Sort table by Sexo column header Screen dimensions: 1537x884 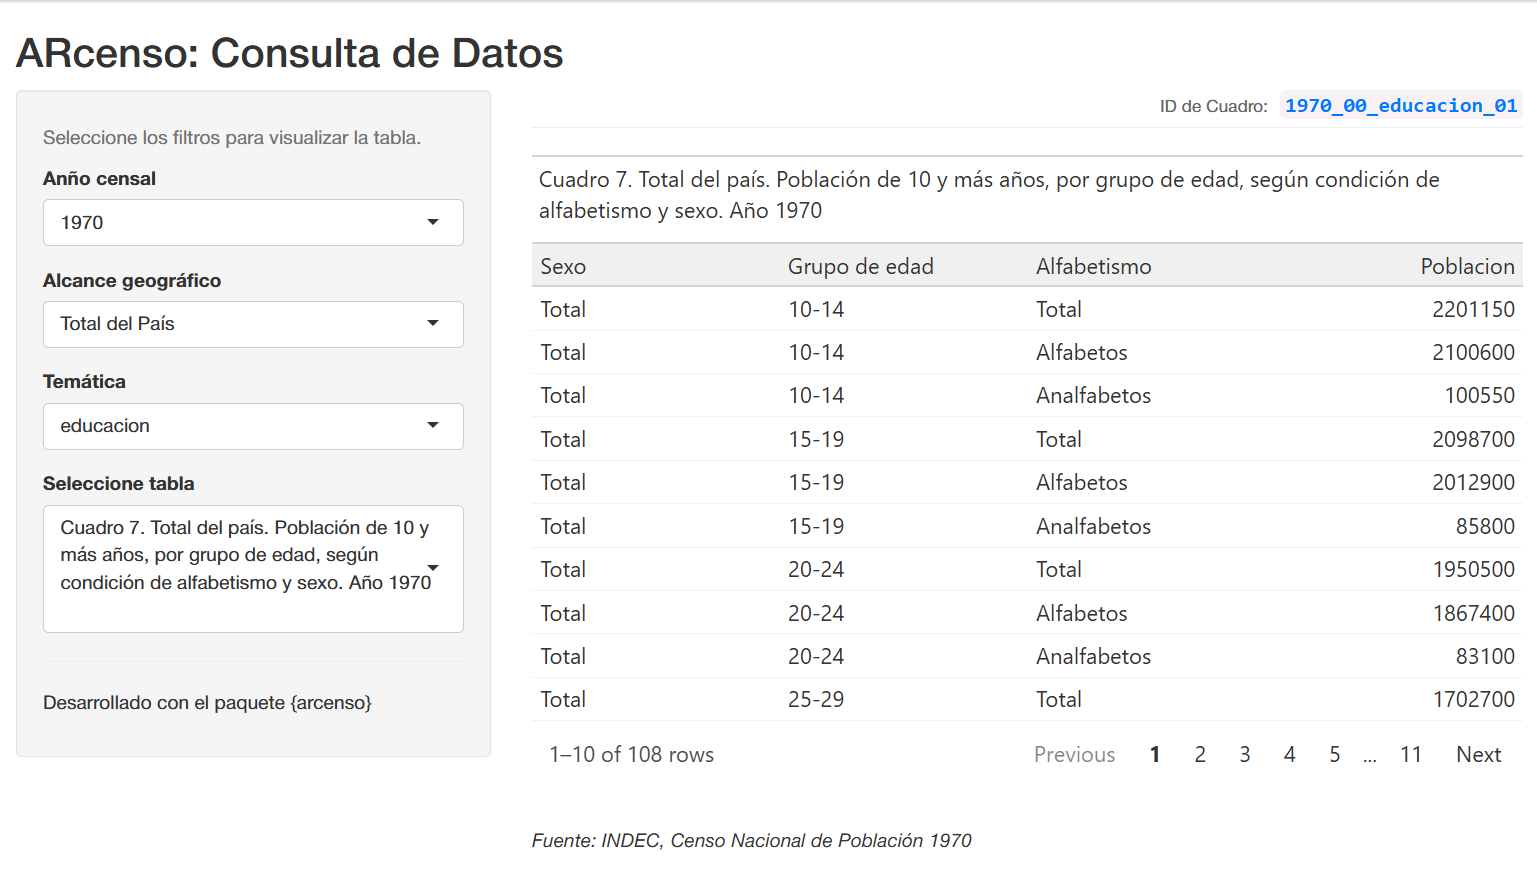tap(563, 266)
